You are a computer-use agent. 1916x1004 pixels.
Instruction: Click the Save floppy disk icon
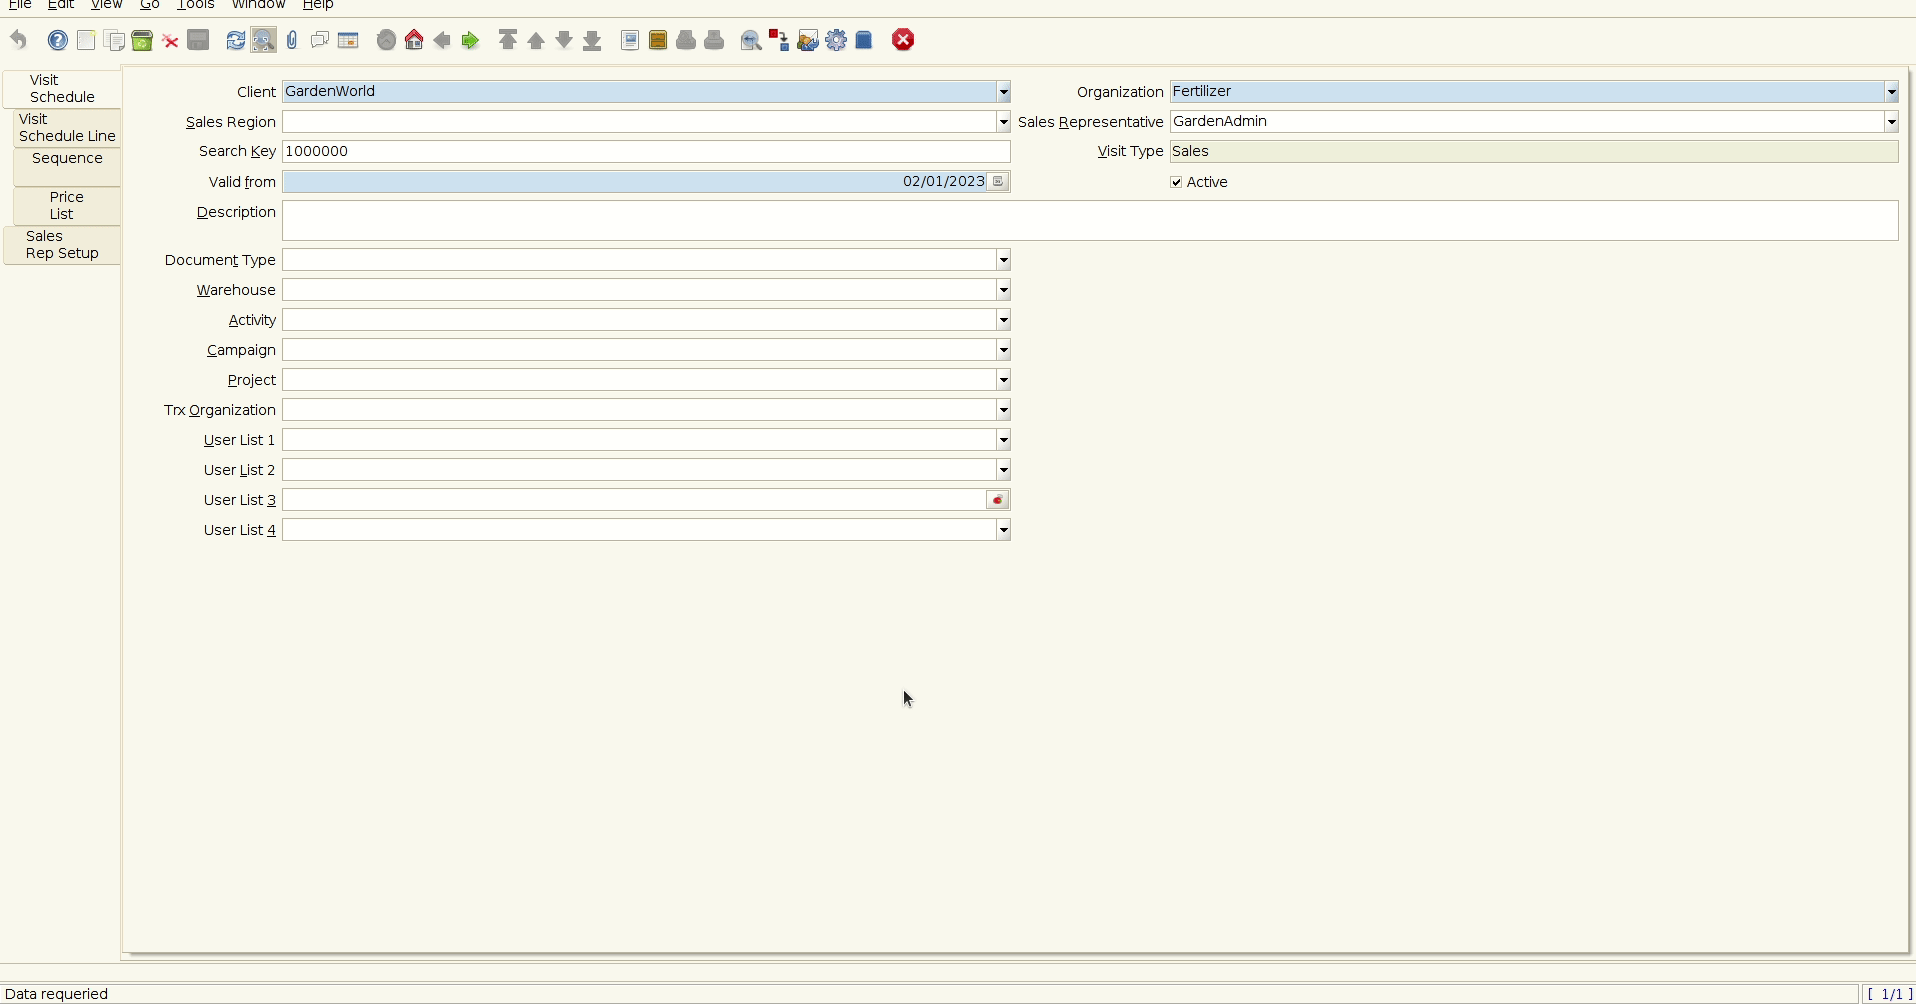(x=198, y=40)
